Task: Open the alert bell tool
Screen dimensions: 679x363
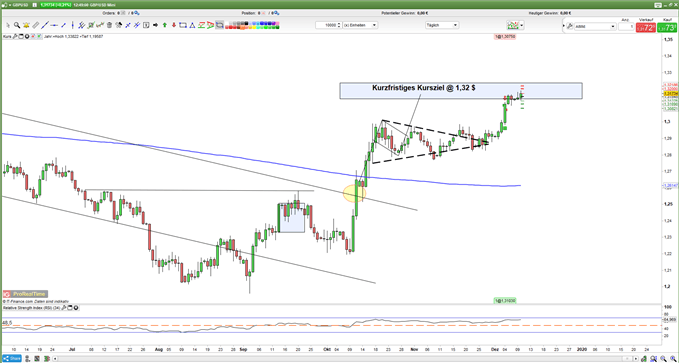Action: point(26,25)
